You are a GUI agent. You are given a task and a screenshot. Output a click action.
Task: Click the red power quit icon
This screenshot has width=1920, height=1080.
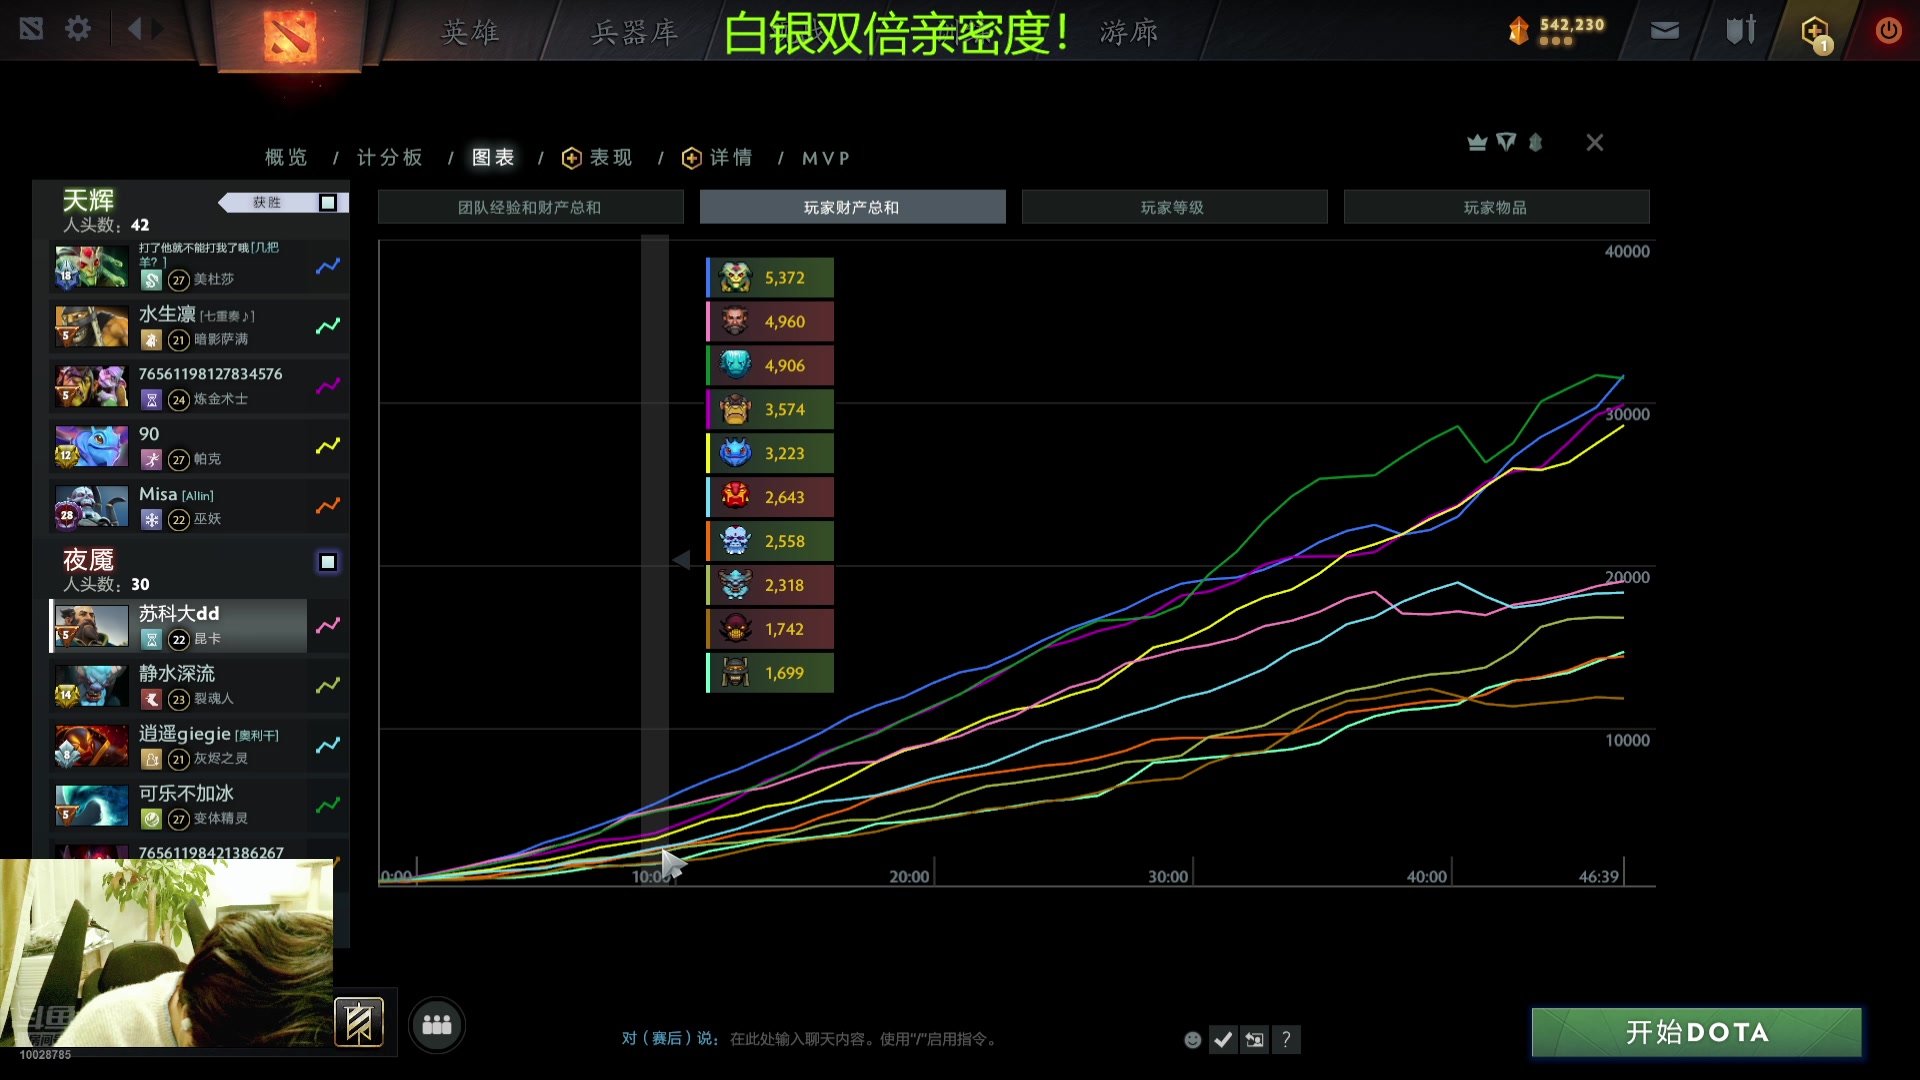click(1888, 30)
